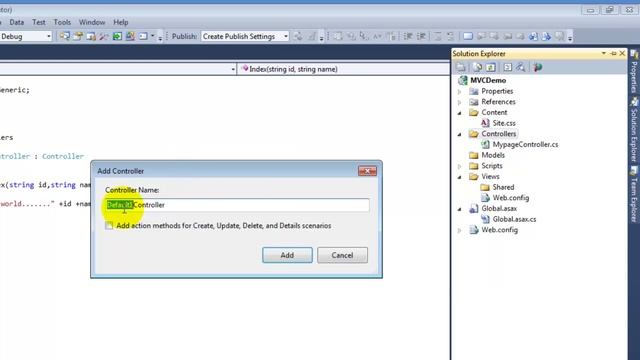
Task: Click the Shared folder icon
Action: [x=485, y=187]
